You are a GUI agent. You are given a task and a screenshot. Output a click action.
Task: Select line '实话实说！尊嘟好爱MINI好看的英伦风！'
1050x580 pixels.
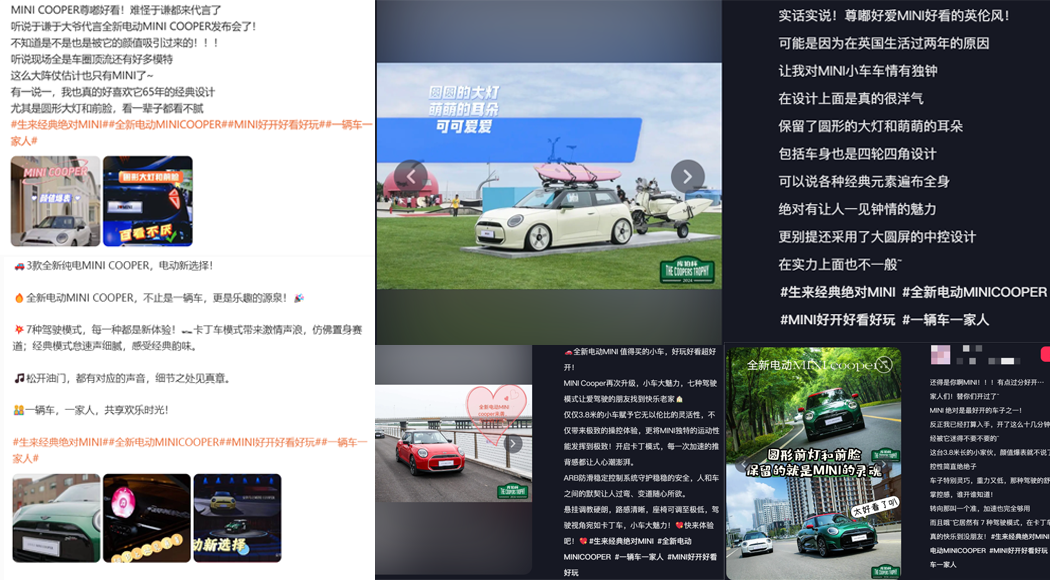pyautogui.click(x=894, y=15)
